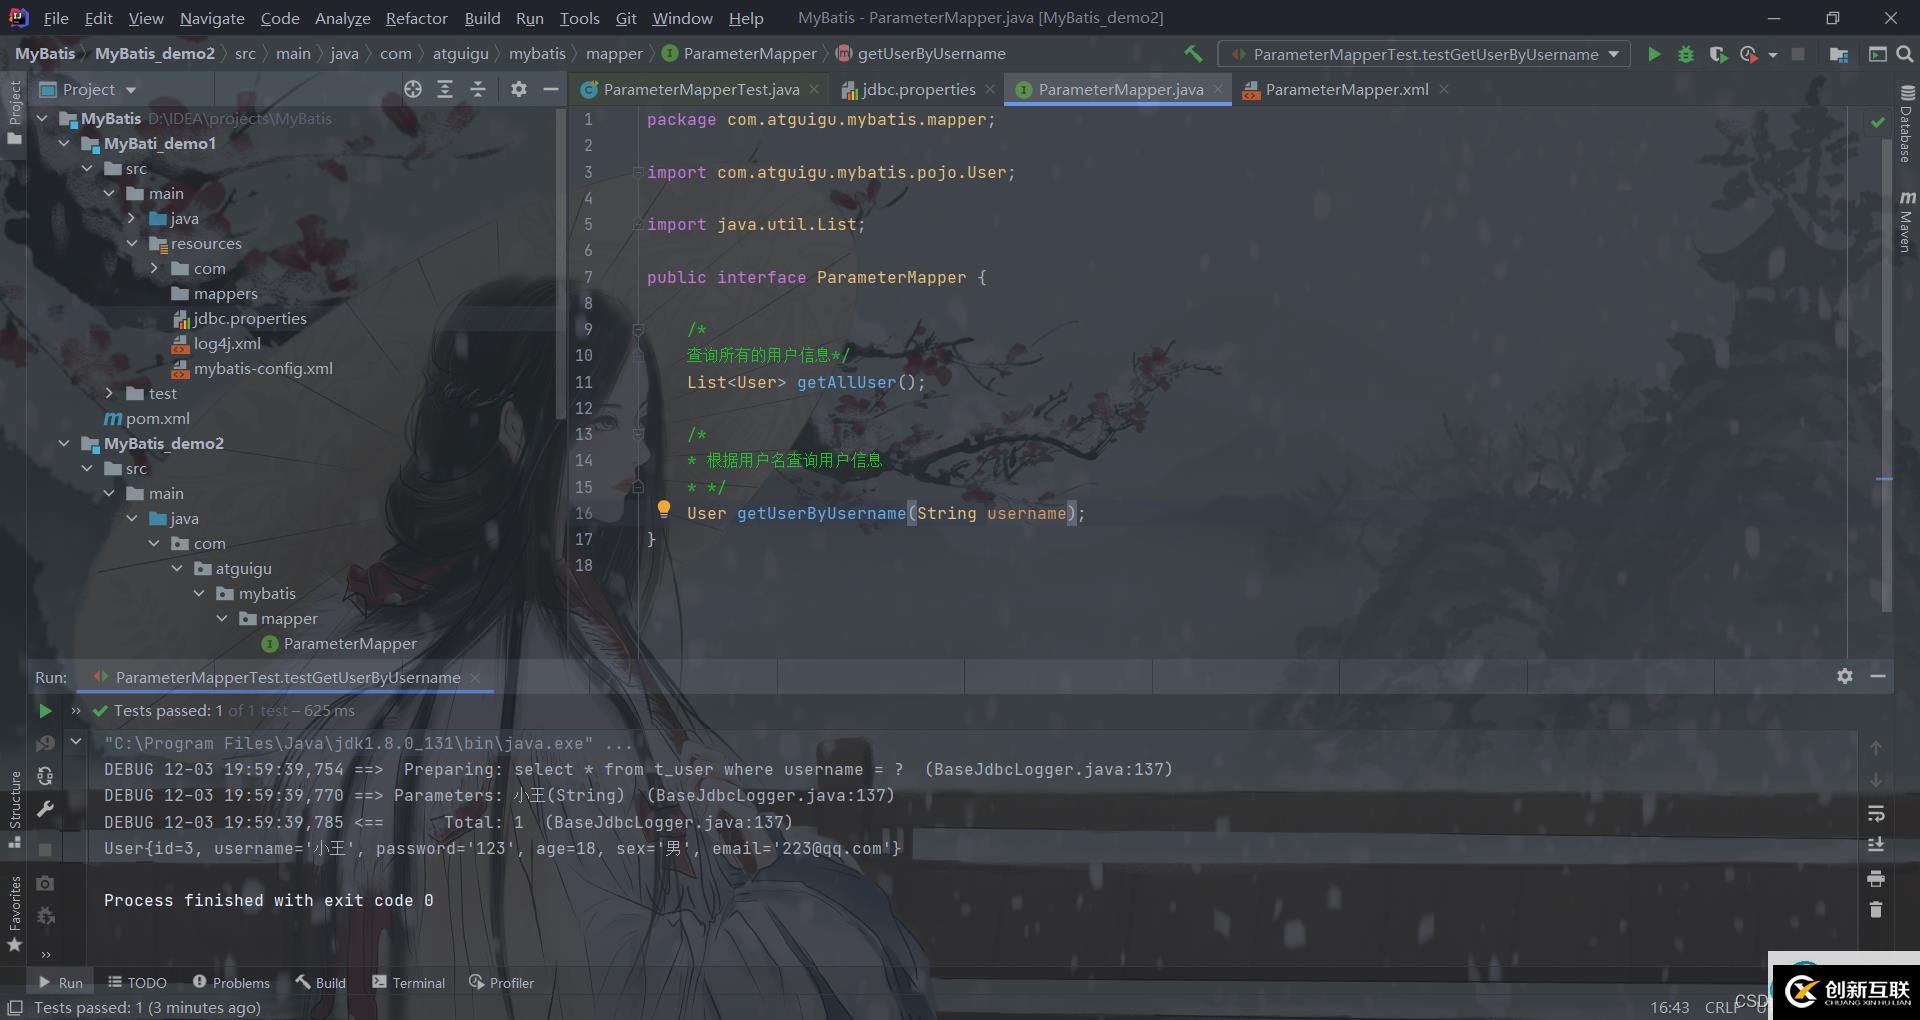Screen dimensions: 1920x1020
Task: Select mybatis-config.xml in tree
Action: click(x=263, y=368)
